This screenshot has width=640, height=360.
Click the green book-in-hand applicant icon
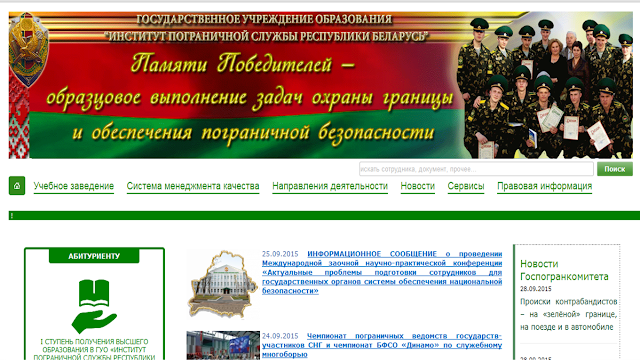94,306
